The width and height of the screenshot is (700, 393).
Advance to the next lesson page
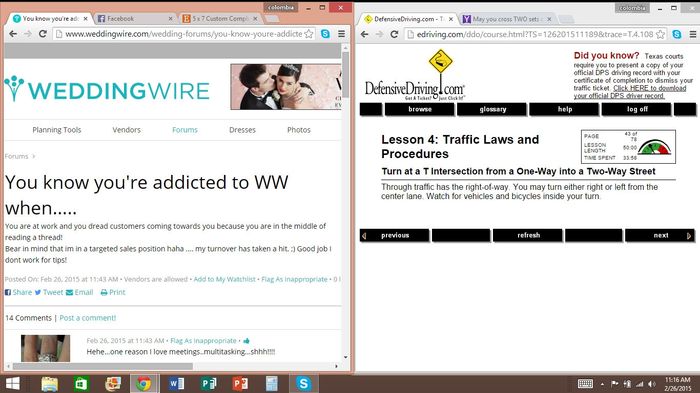coord(660,235)
